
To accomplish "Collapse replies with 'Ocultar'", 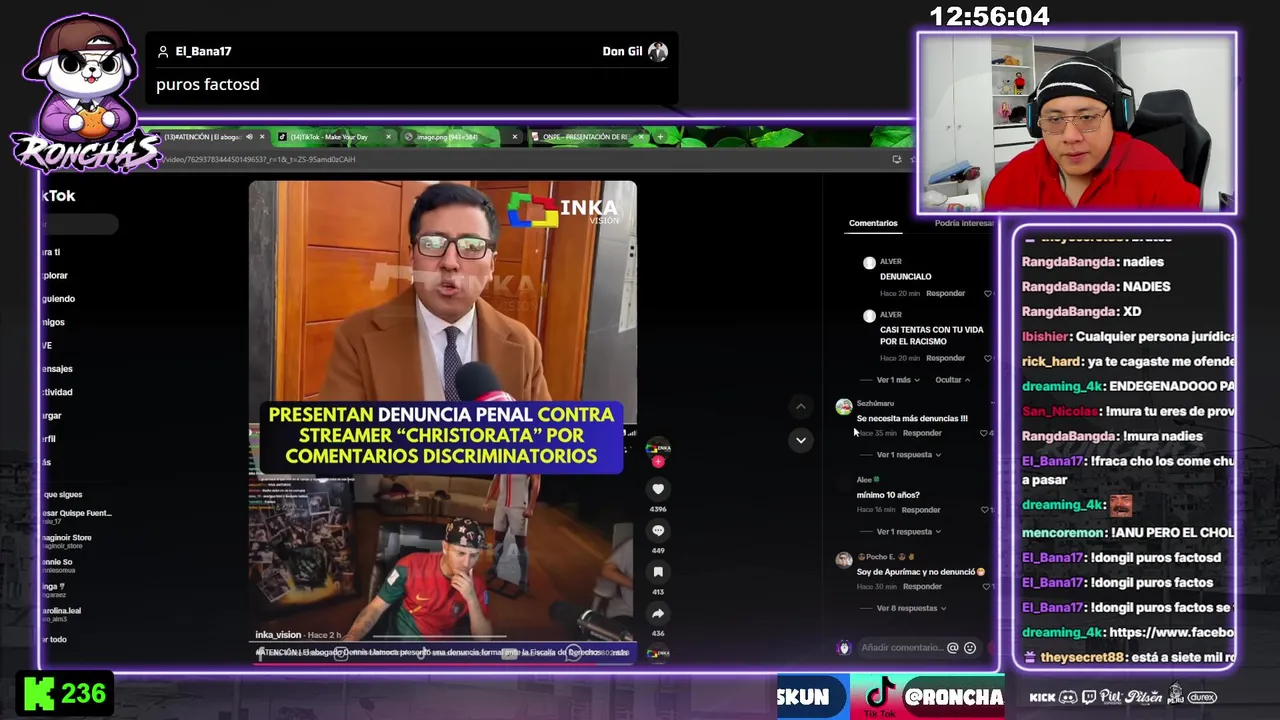I will pos(952,380).
